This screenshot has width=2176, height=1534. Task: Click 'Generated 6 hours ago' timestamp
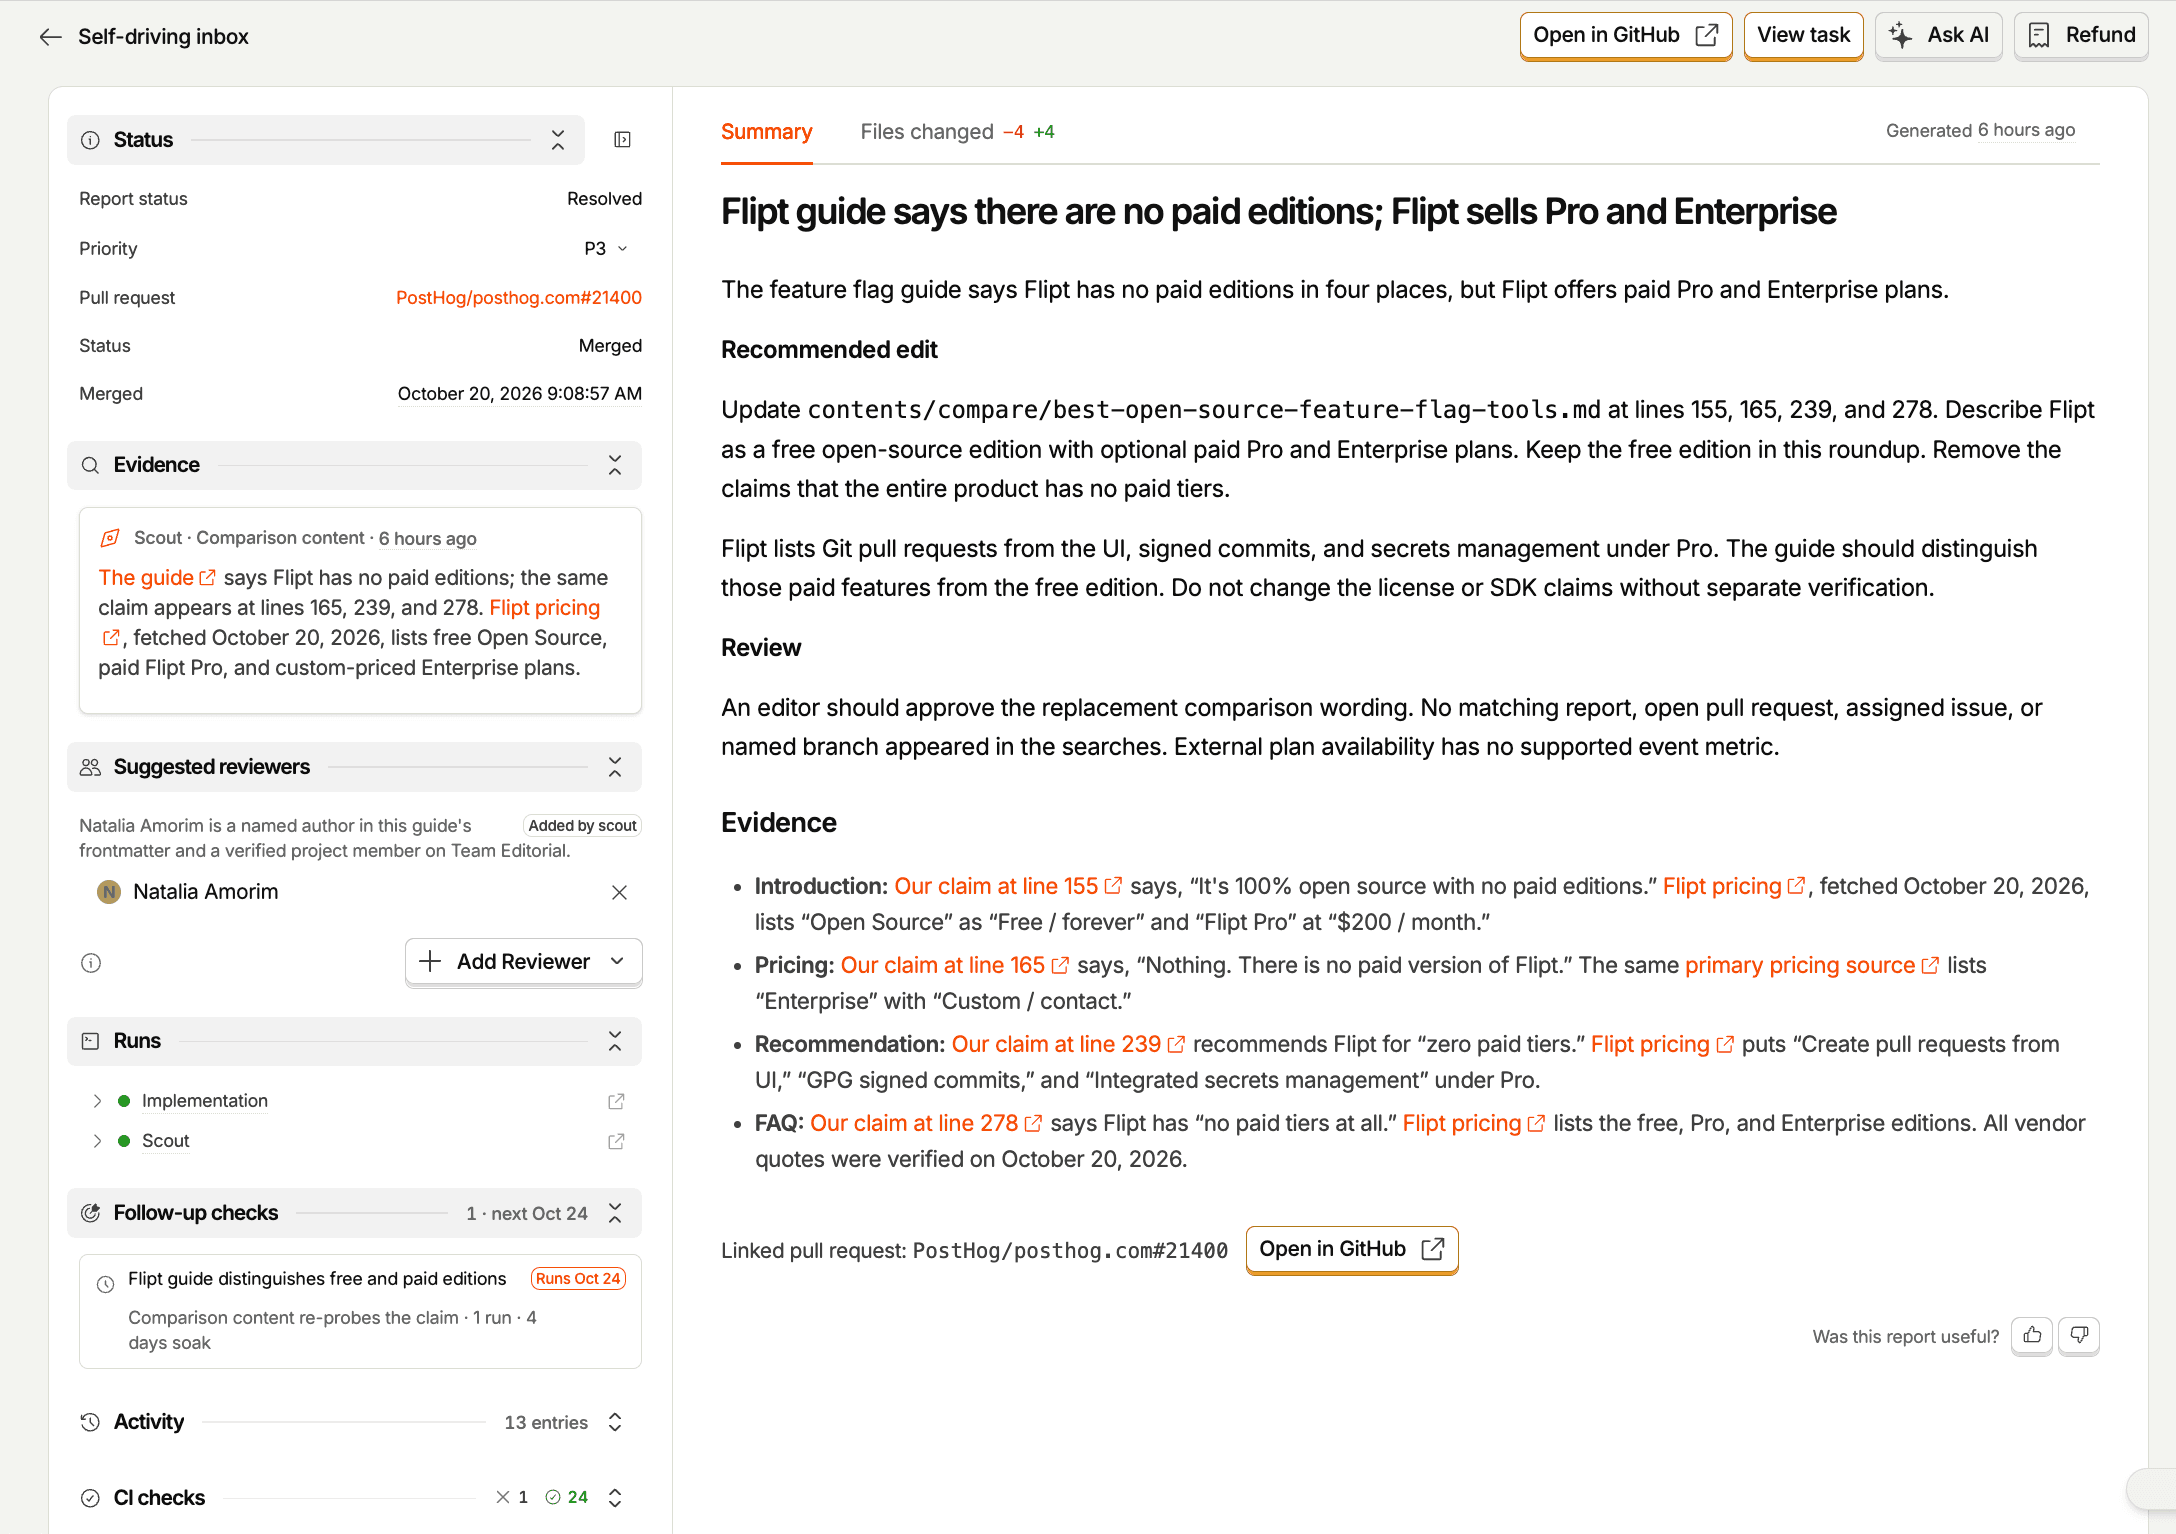coord(1980,131)
